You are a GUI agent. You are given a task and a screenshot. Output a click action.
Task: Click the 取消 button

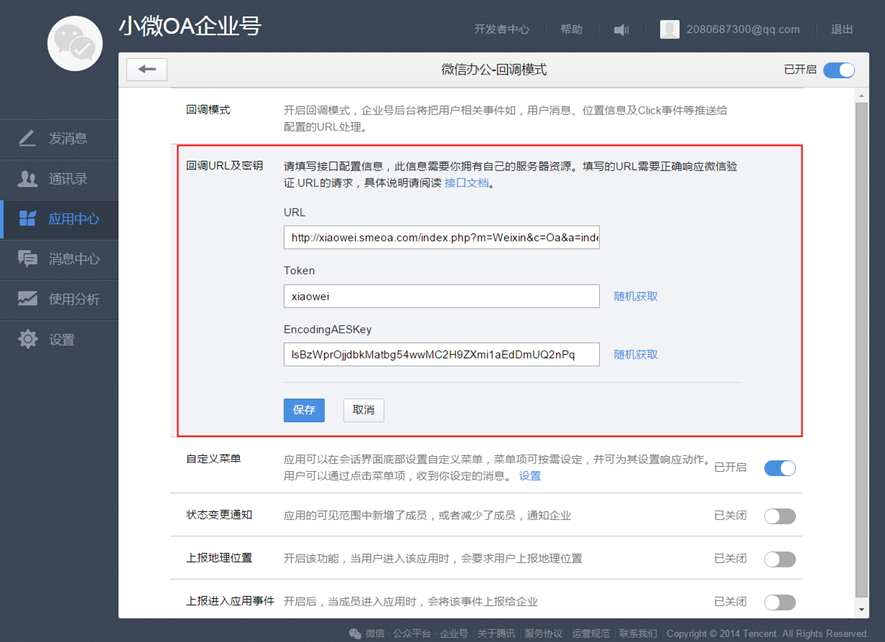(363, 410)
